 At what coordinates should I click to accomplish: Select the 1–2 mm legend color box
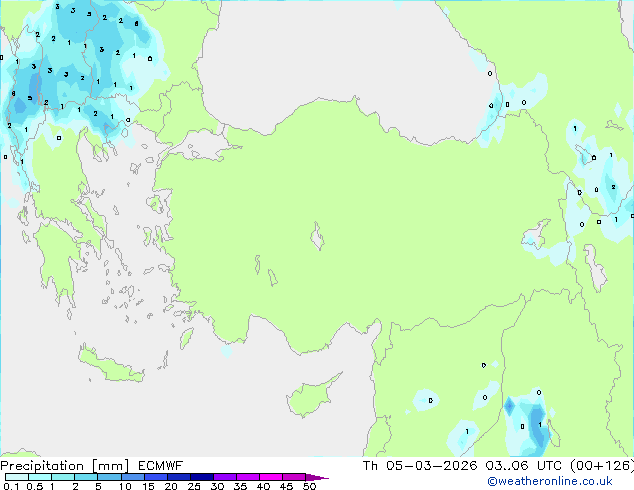63,477
